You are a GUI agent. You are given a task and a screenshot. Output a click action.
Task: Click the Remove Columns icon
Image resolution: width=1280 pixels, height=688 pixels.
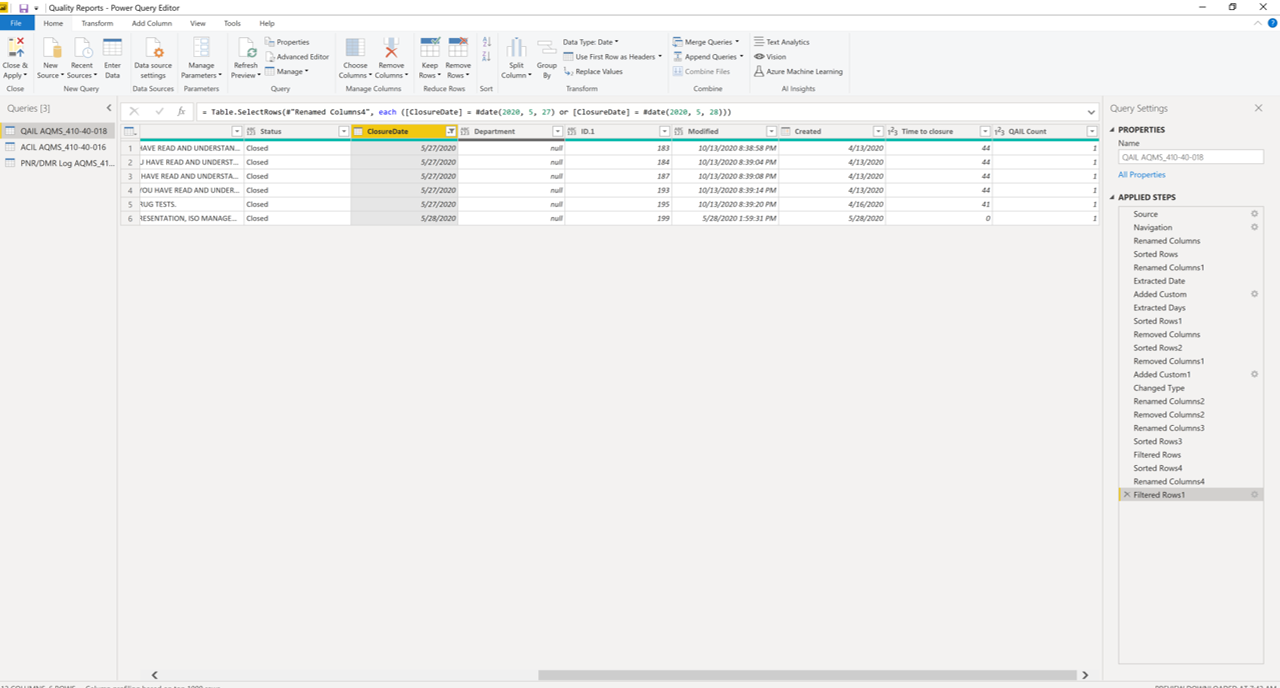click(391, 47)
